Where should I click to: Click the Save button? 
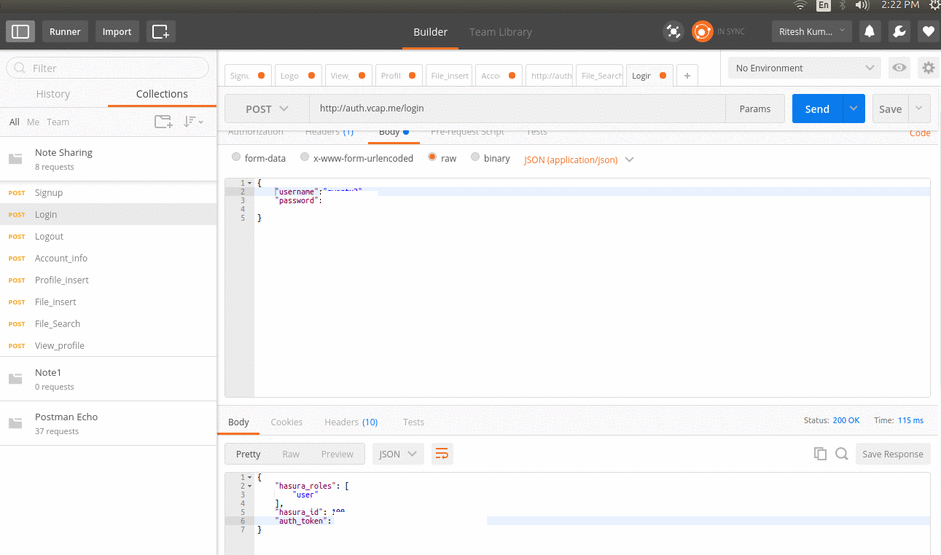(891, 109)
